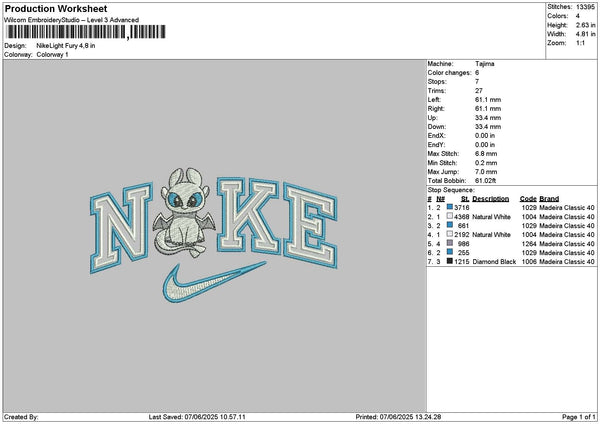The image size is (600, 424).
Task: Click 'Diamond Black' description in row 7
Action: tap(494, 262)
